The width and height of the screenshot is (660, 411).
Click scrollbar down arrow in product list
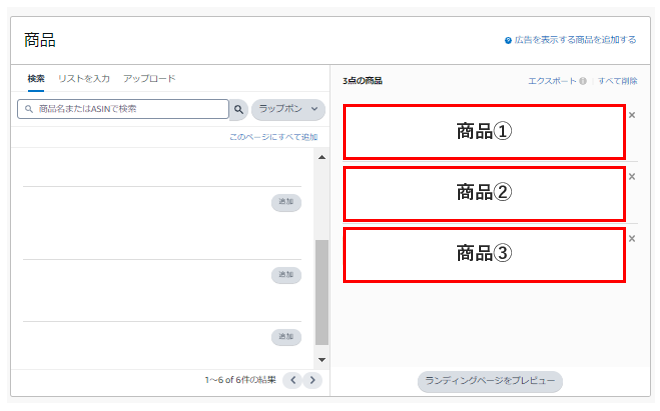tap(322, 360)
